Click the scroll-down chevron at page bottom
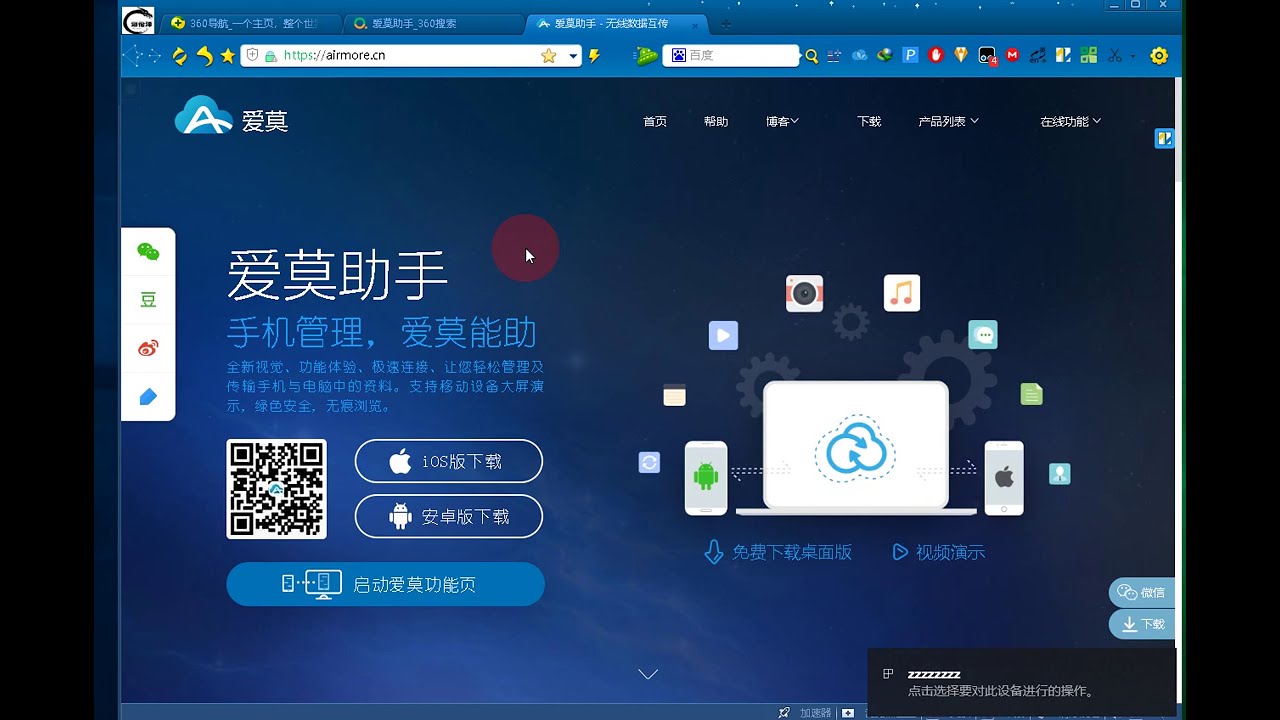The width and height of the screenshot is (1280, 720). coord(648,674)
